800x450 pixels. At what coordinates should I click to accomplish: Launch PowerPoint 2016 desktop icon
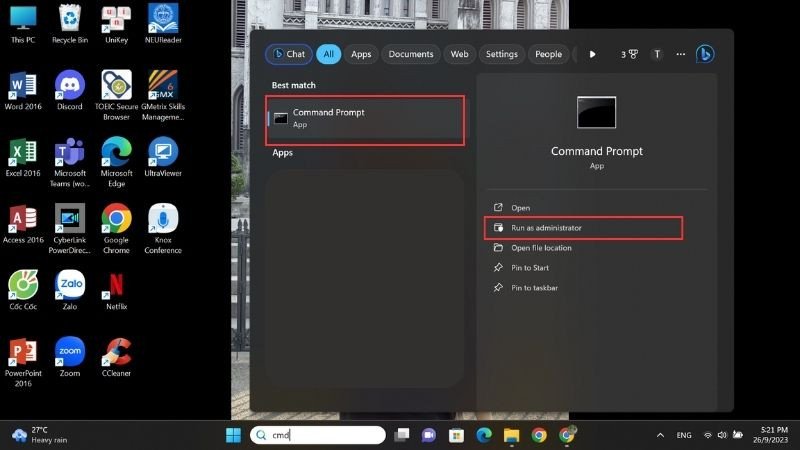coord(23,362)
